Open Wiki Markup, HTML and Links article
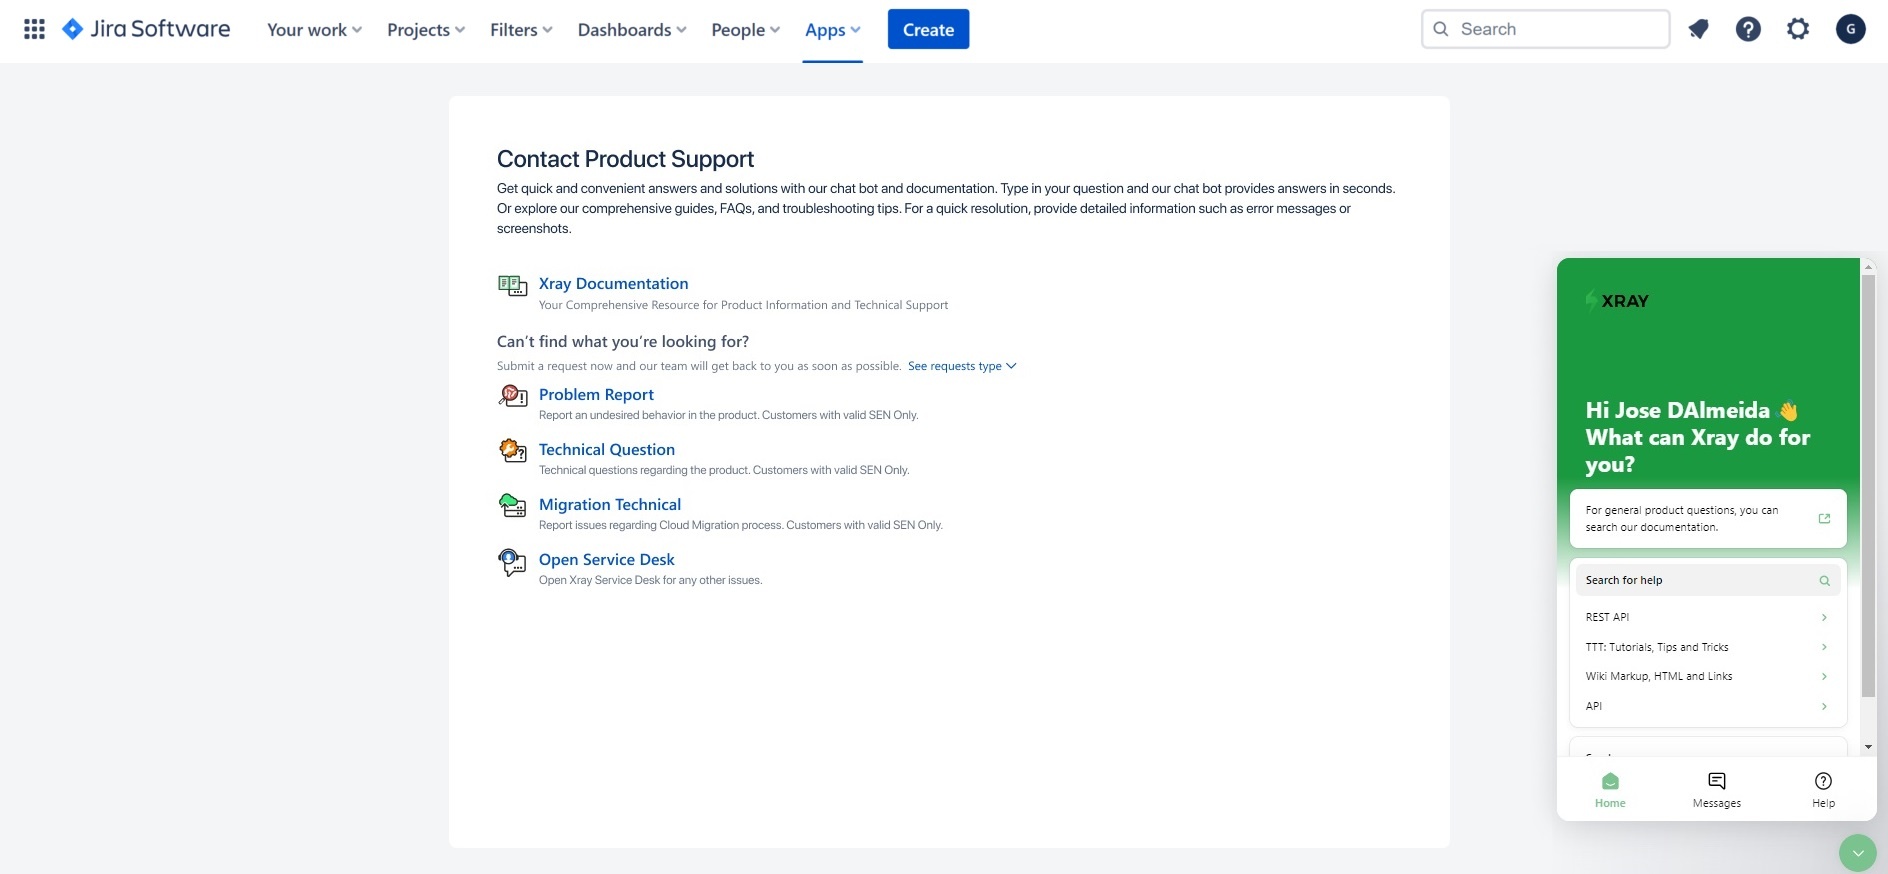Image resolution: width=1888 pixels, height=874 pixels. pyautogui.click(x=1707, y=676)
